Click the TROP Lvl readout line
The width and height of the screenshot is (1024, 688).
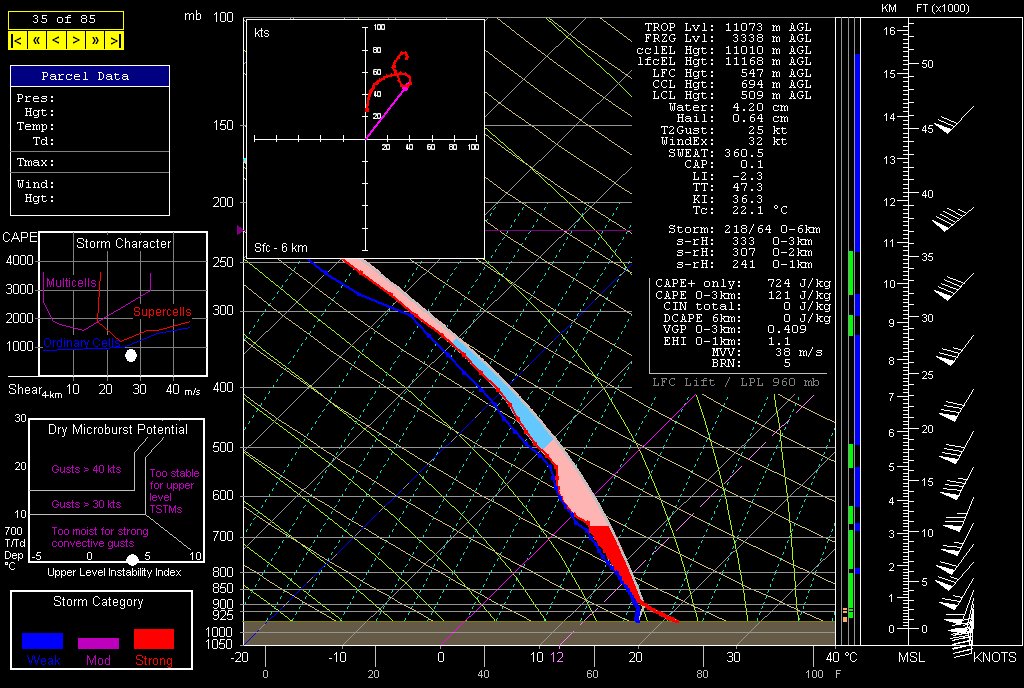728,26
